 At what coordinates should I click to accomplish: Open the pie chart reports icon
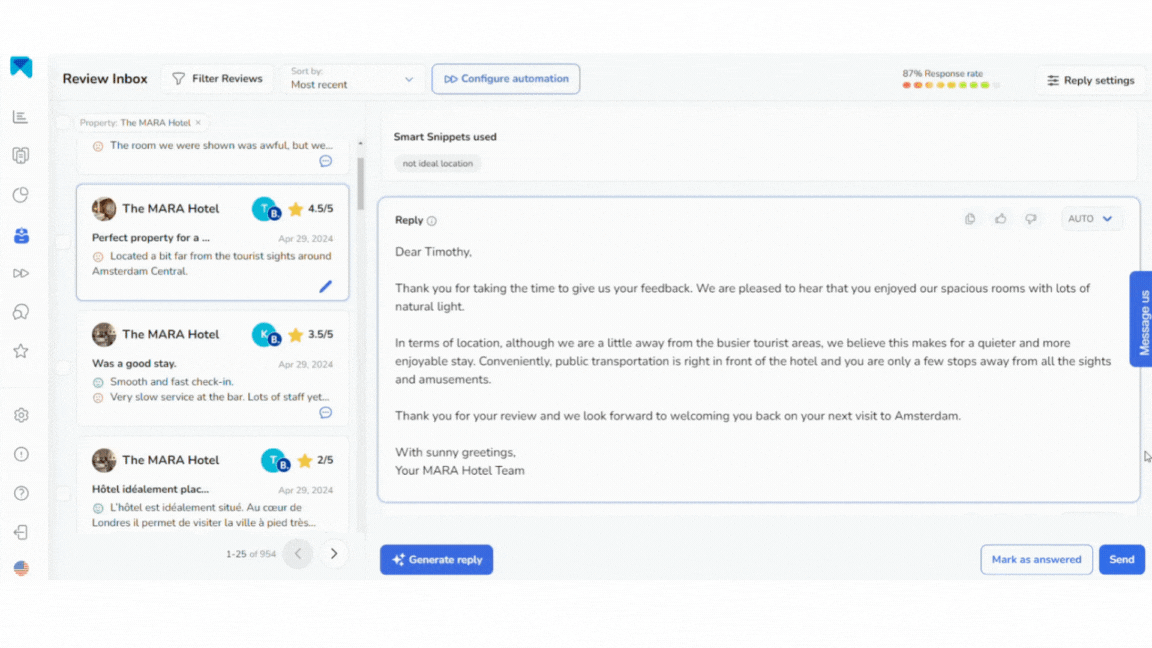(21, 195)
